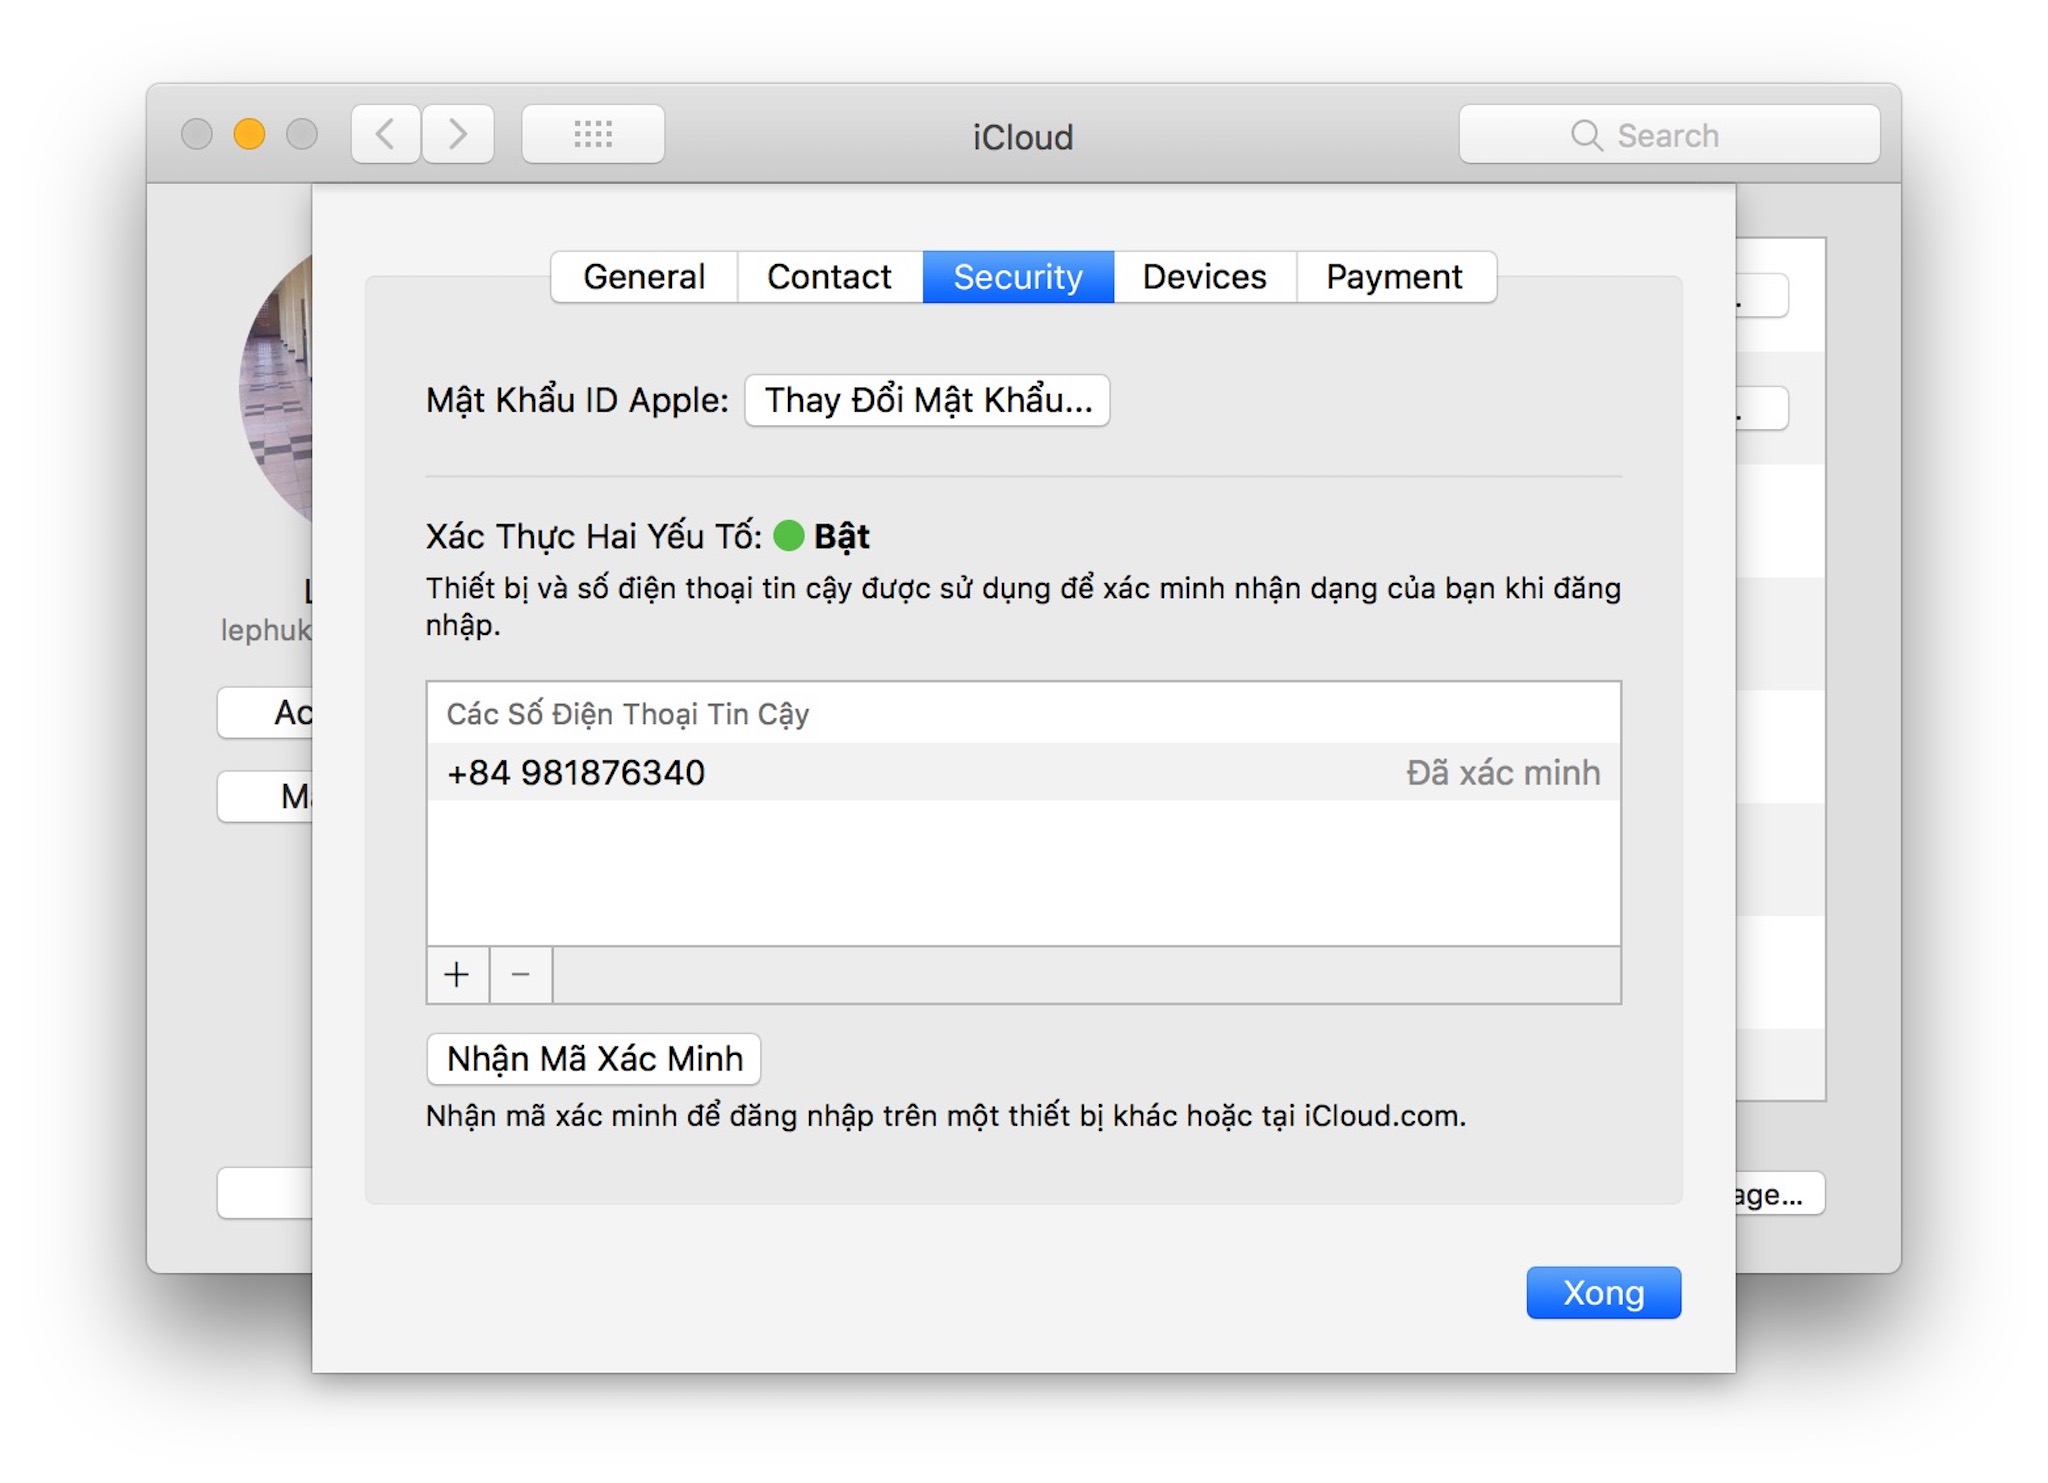Go to the Devices tab
The width and height of the screenshot is (2048, 1483).
click(1204, 277)
